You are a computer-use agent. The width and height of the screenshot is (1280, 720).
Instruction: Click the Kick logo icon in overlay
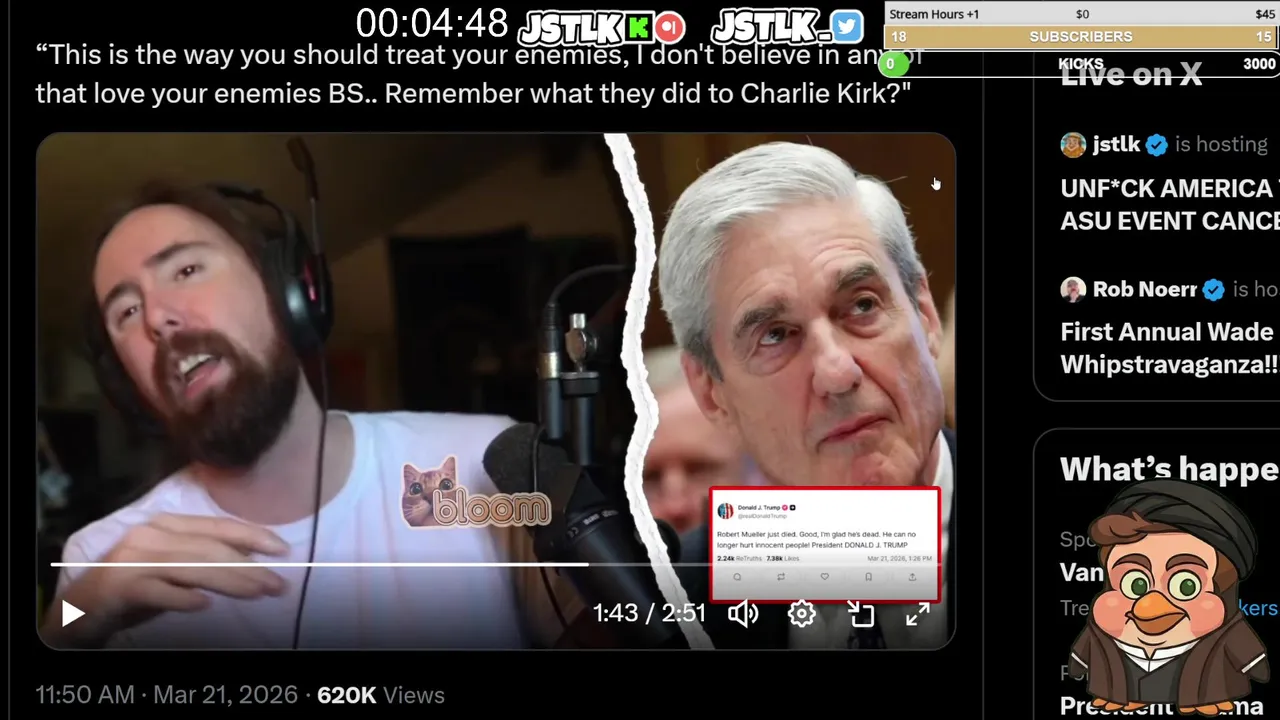638,27
